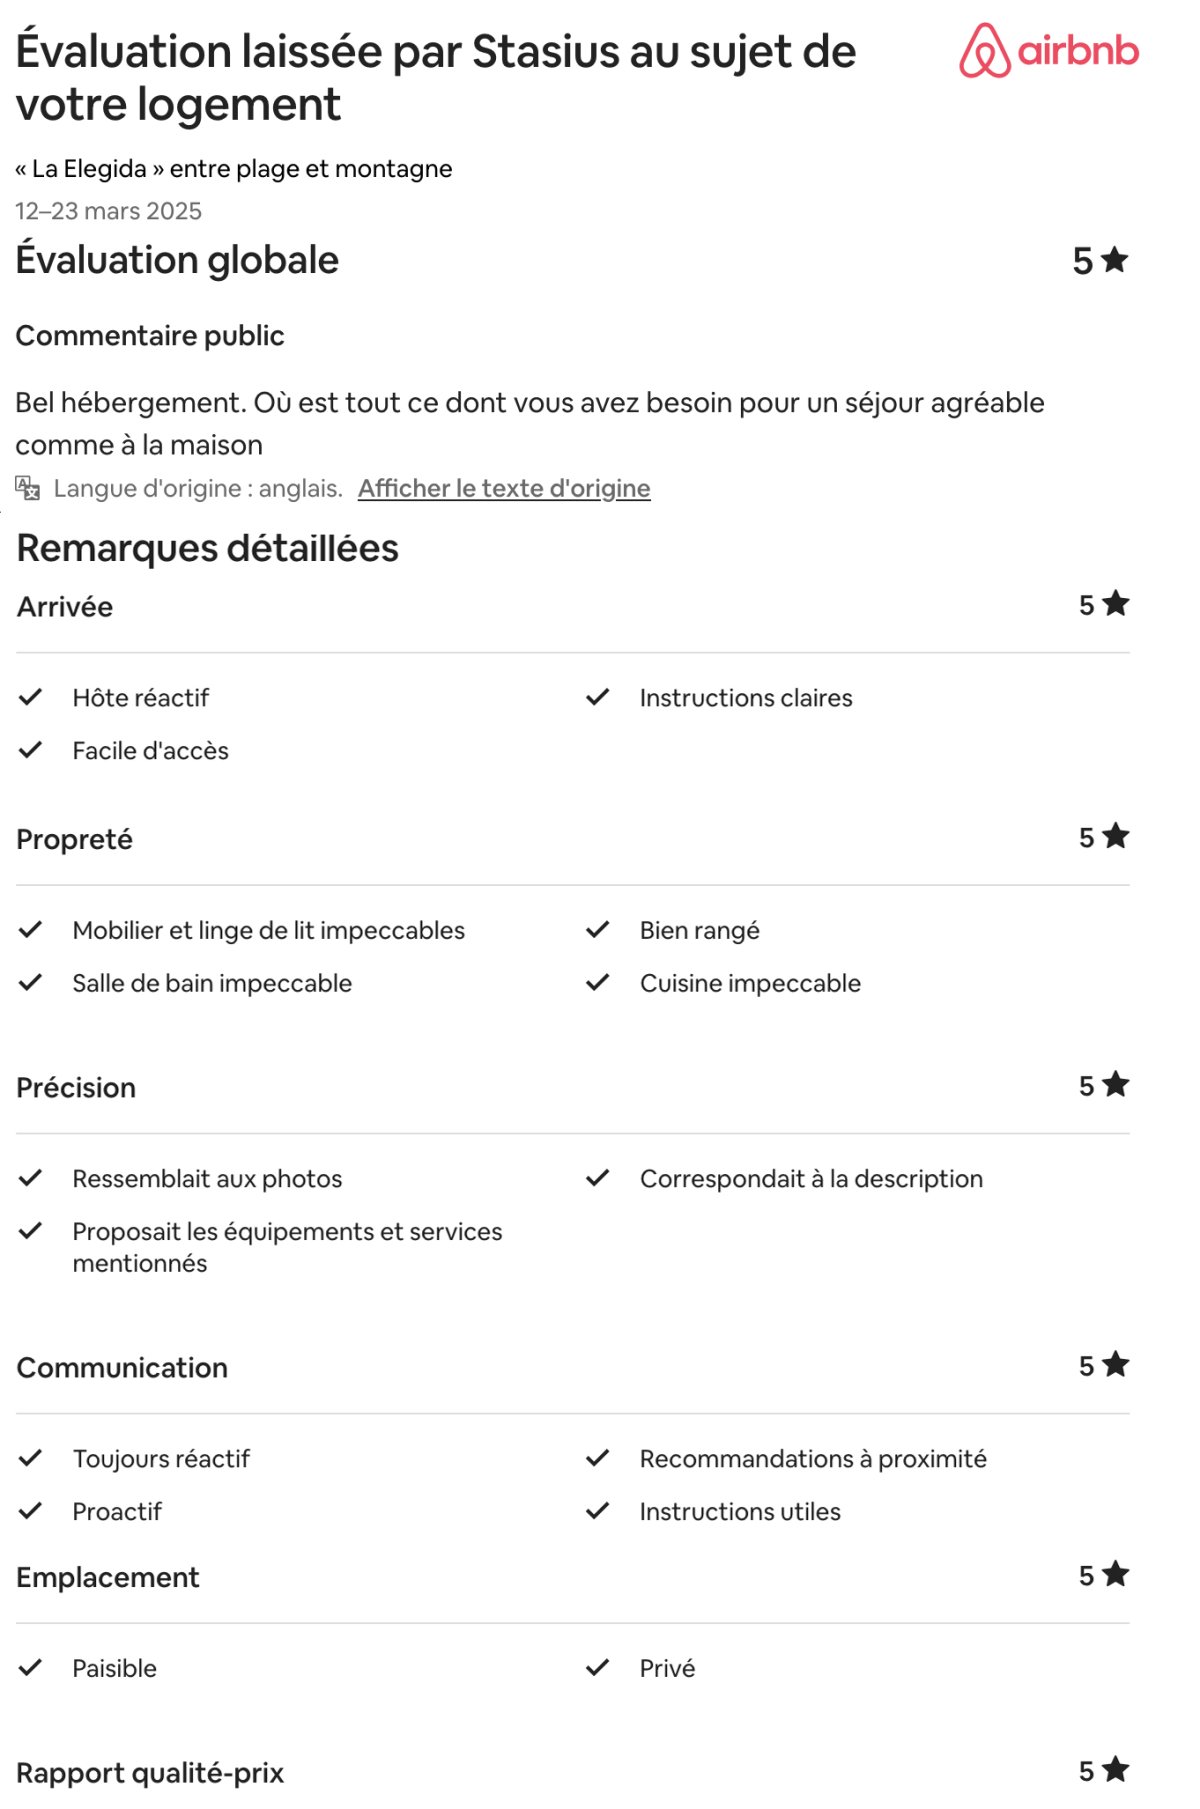Click the Emplacement rating star icon
Viewport: 1200px width, 1809px height.
click(1116, 1575)
